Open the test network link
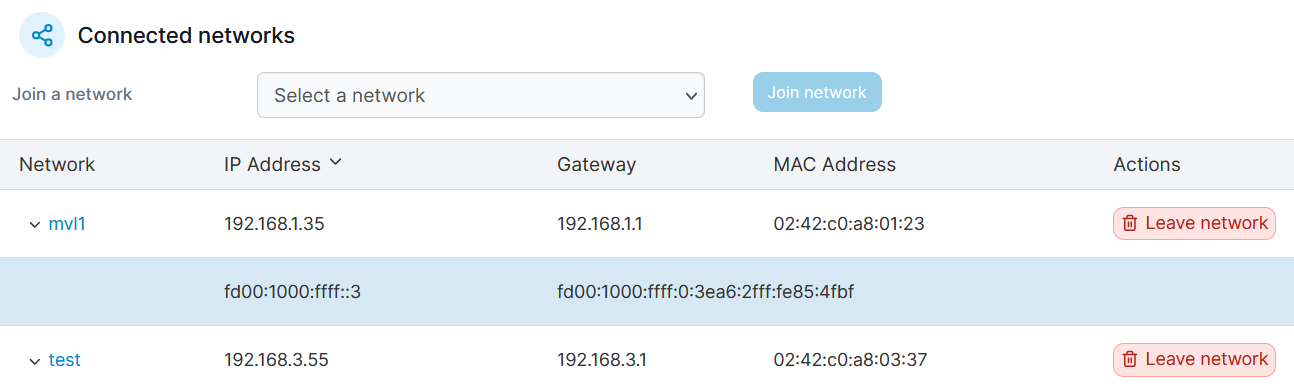Image resolution: width=1294 pixels, height=392 pixels. click(x=65, y=360)
